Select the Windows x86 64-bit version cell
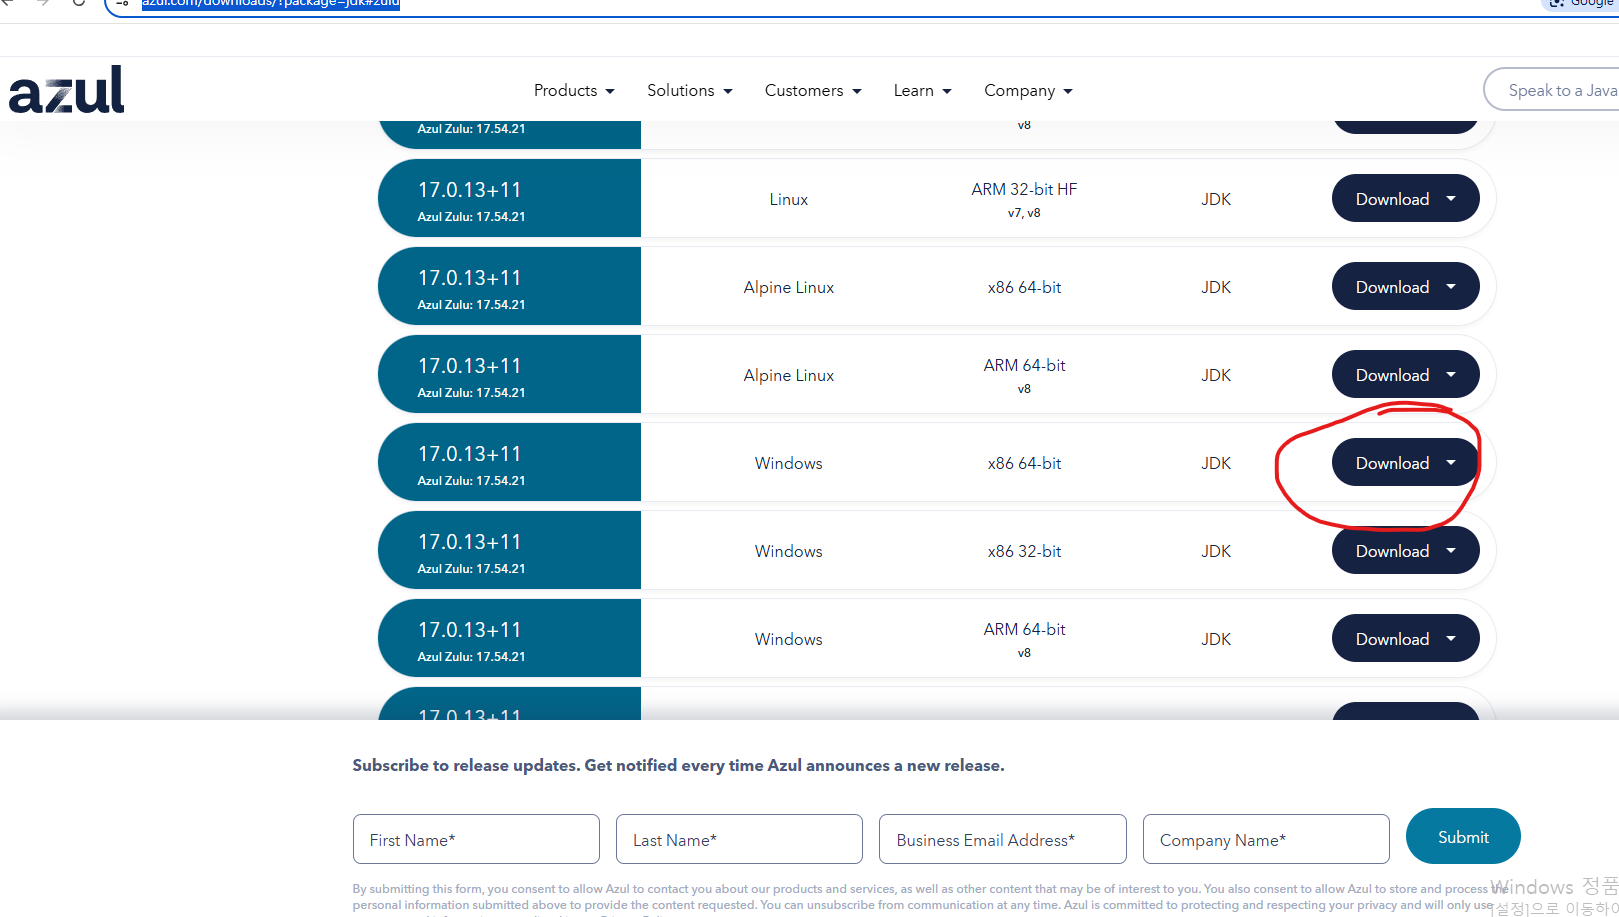The height and width of the screenshot is (917, 1619). click(509, 462)
